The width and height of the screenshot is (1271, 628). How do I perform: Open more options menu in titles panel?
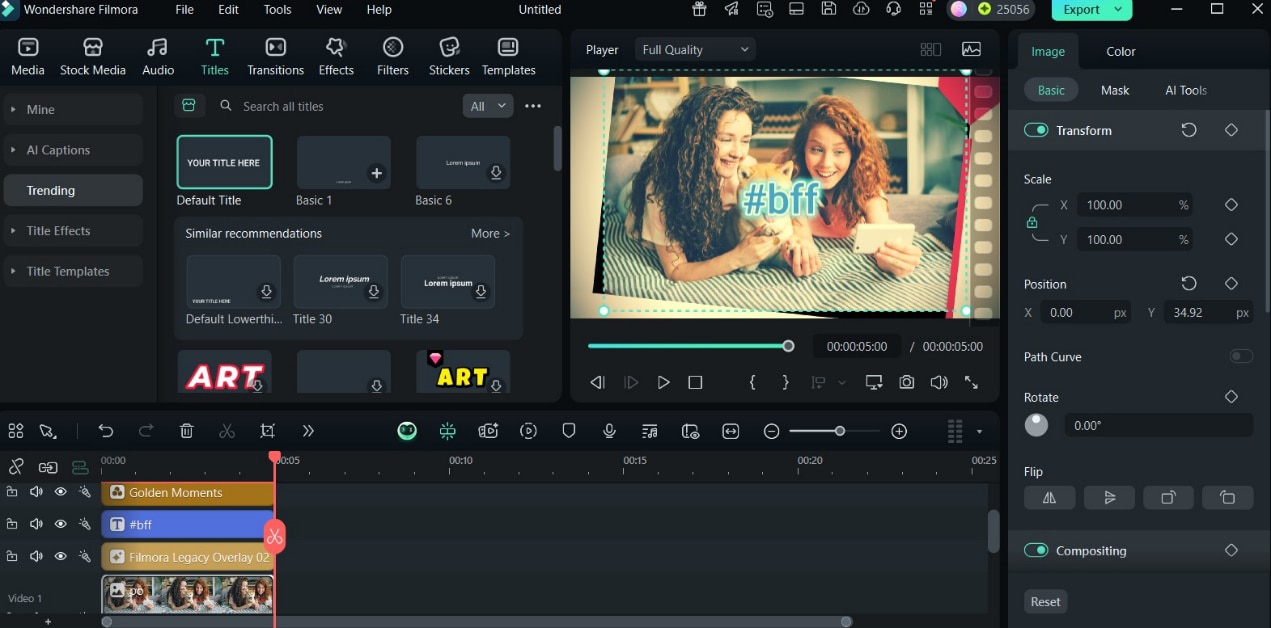tap(533, 106)
